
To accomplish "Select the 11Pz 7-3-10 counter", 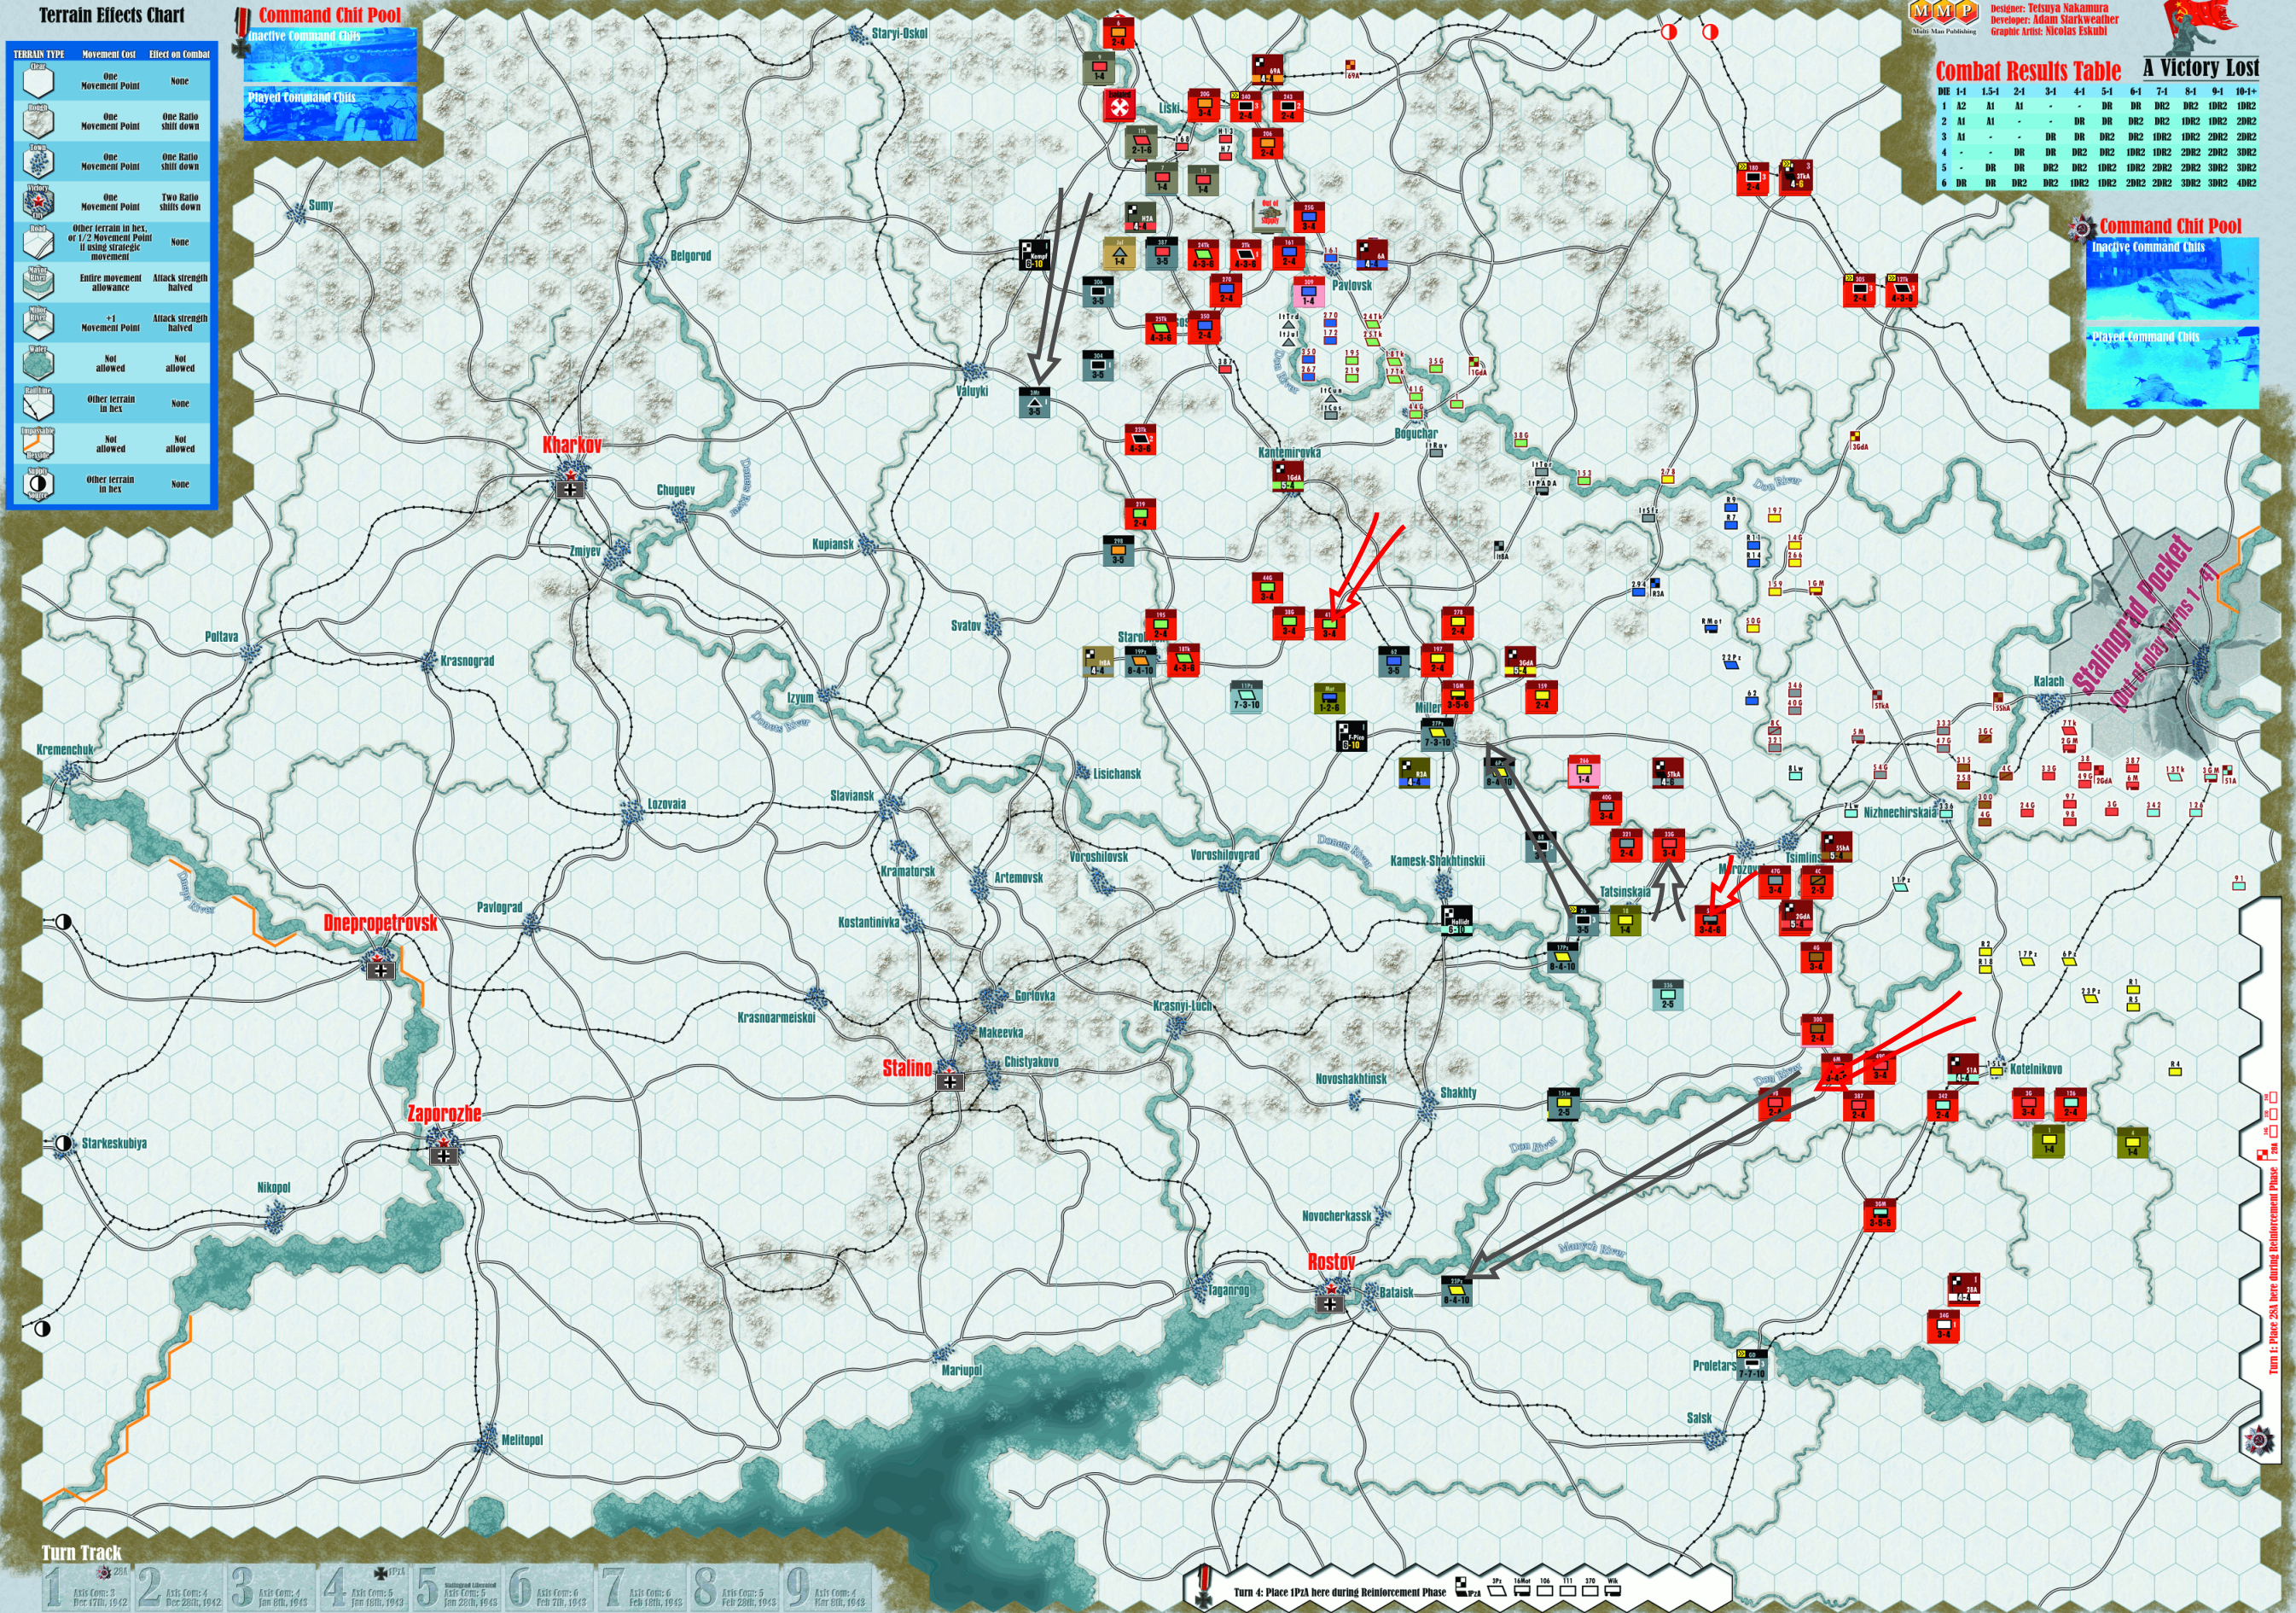I will 1246,697.
